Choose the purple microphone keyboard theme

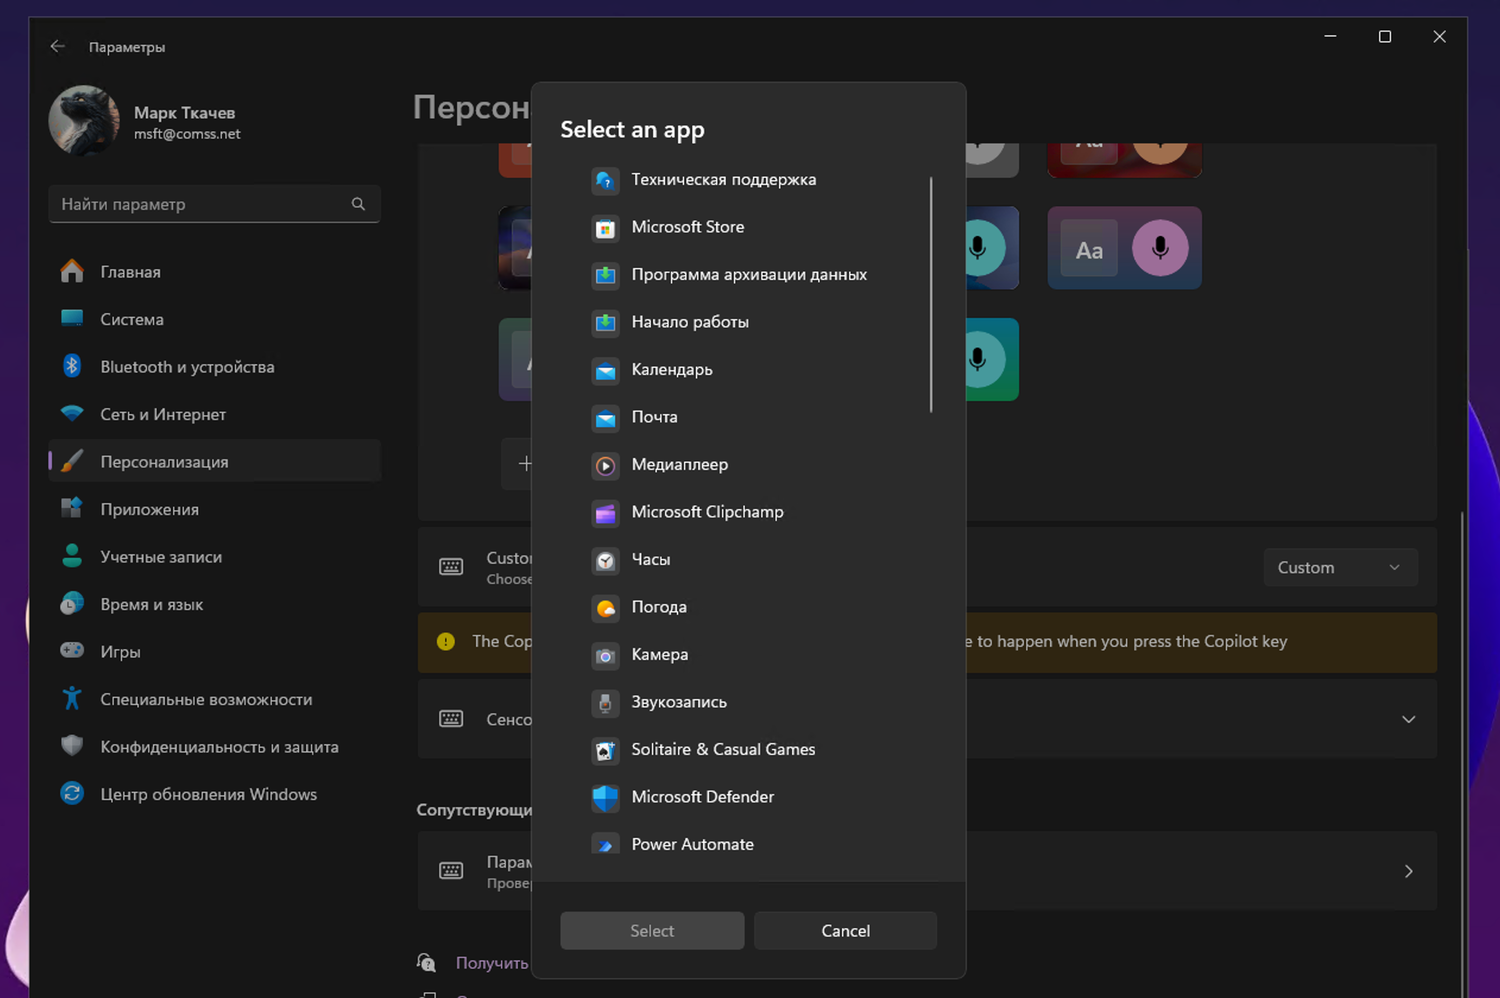[x=1124, y=248]
